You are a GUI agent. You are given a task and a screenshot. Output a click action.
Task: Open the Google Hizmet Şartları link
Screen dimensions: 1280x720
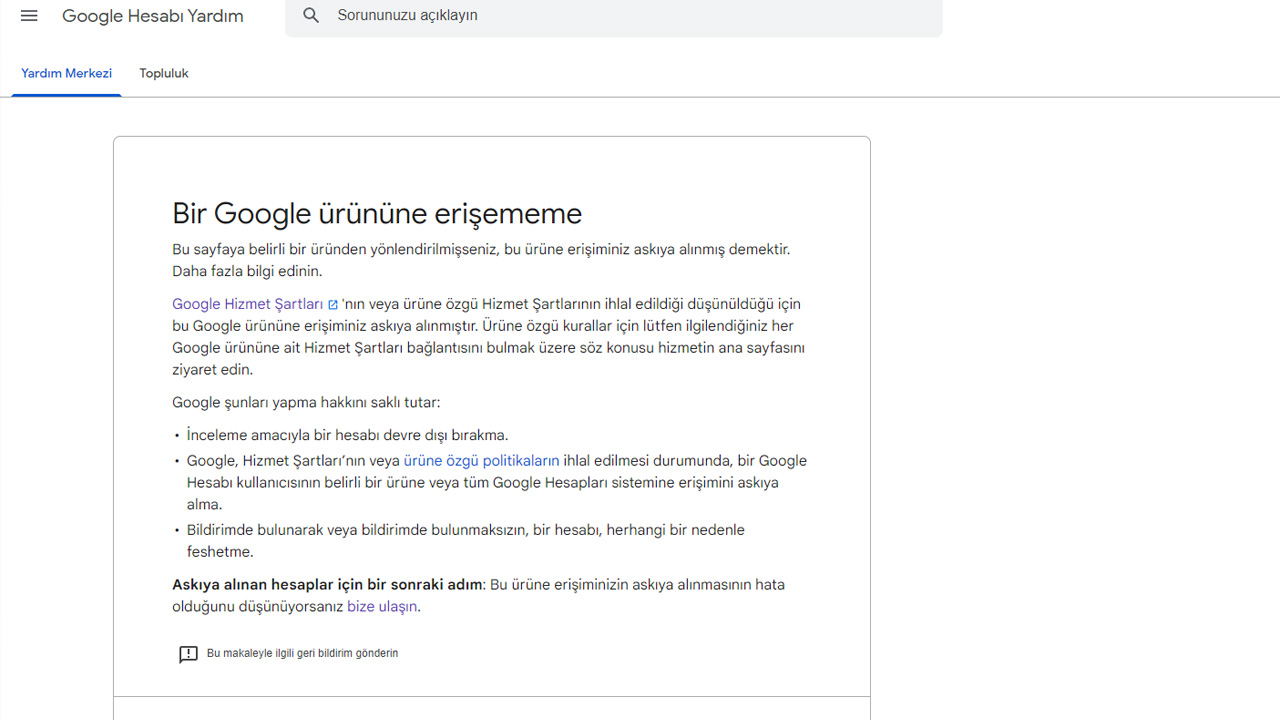click(248, 304)
